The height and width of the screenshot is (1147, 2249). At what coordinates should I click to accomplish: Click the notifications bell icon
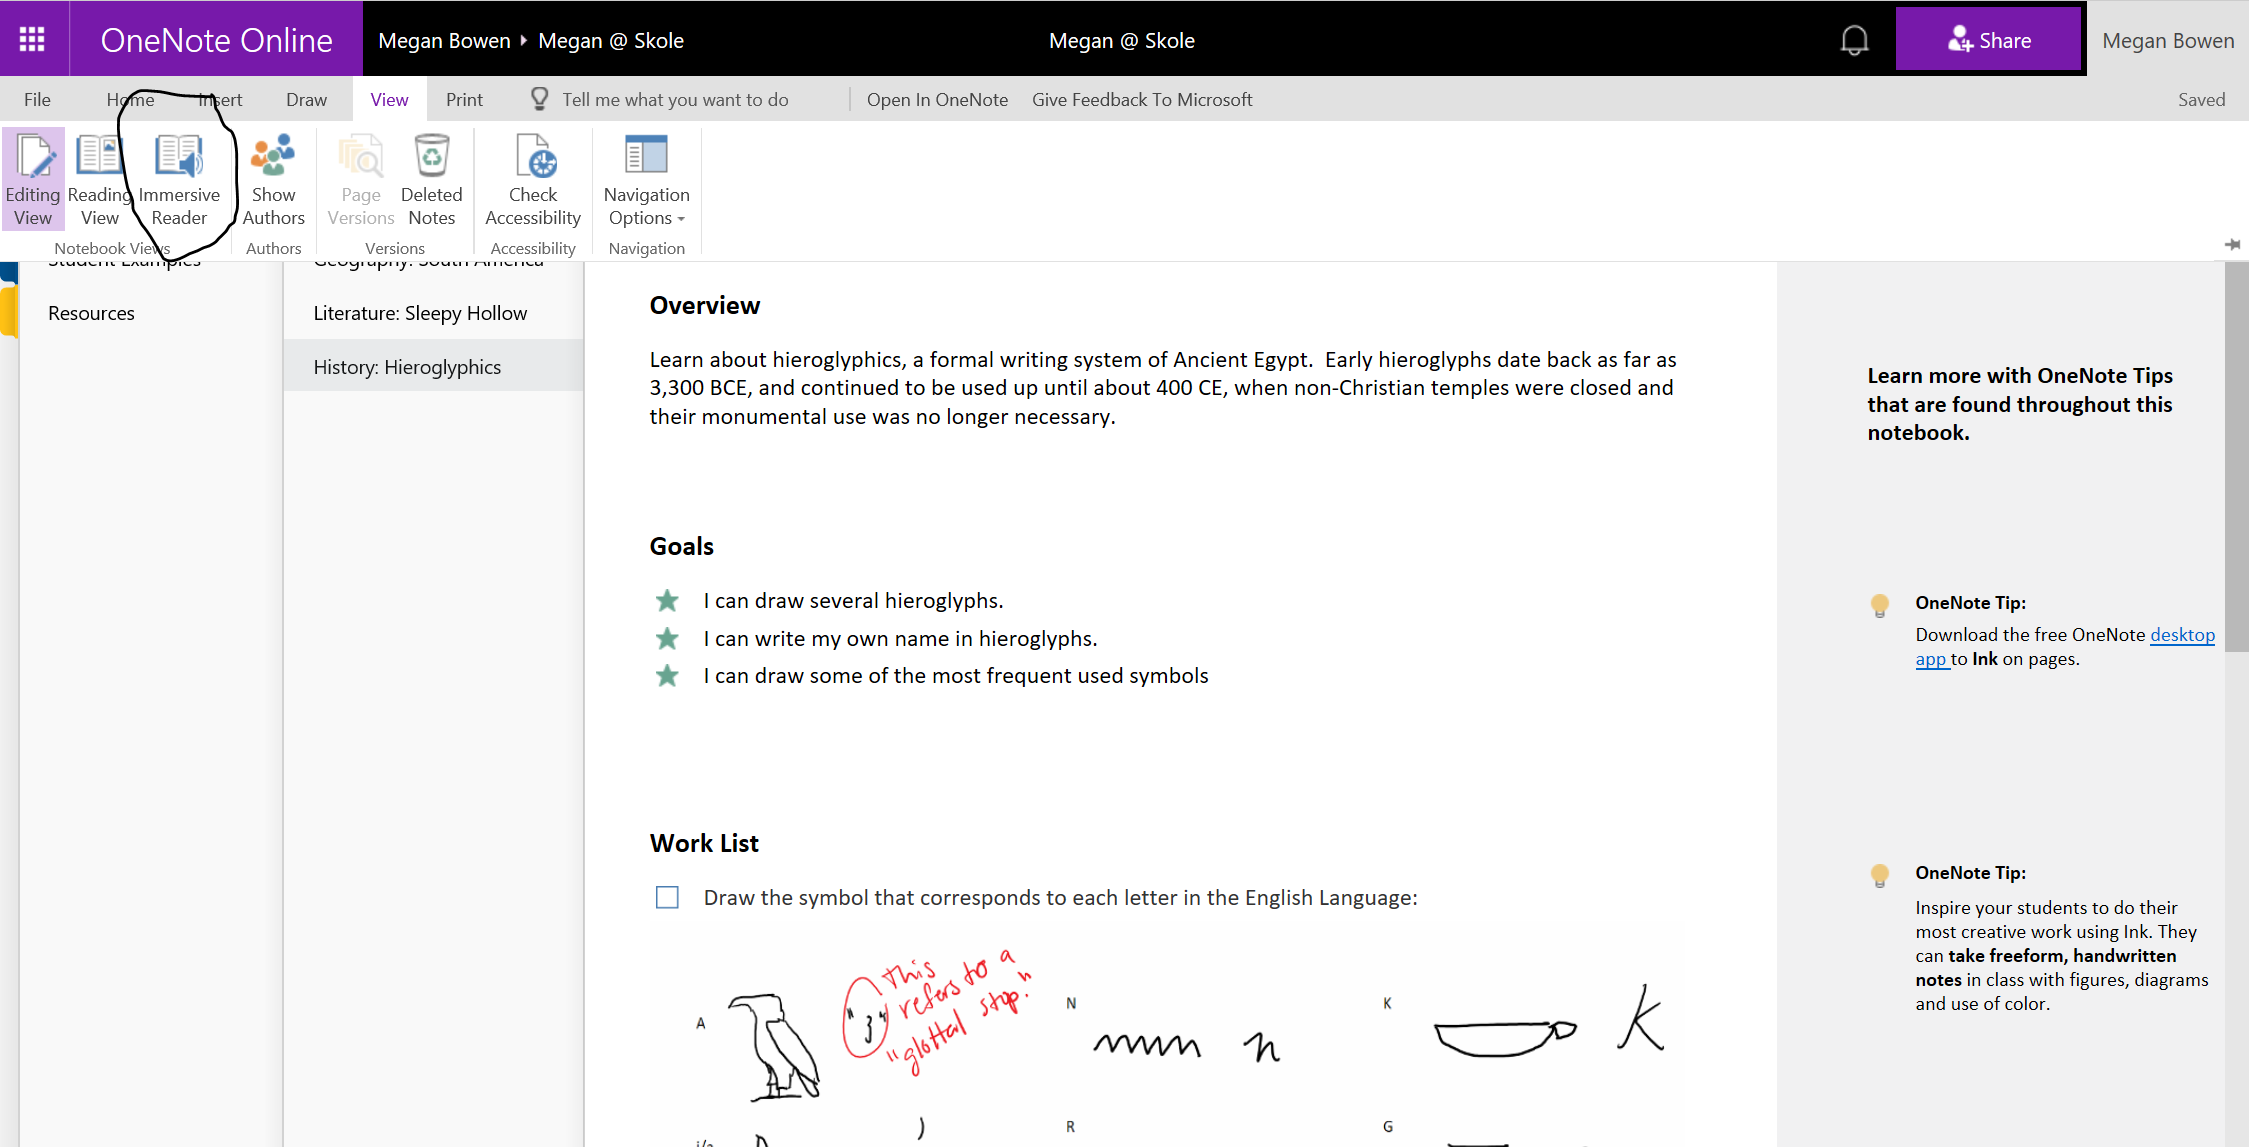click(1854, 40)
